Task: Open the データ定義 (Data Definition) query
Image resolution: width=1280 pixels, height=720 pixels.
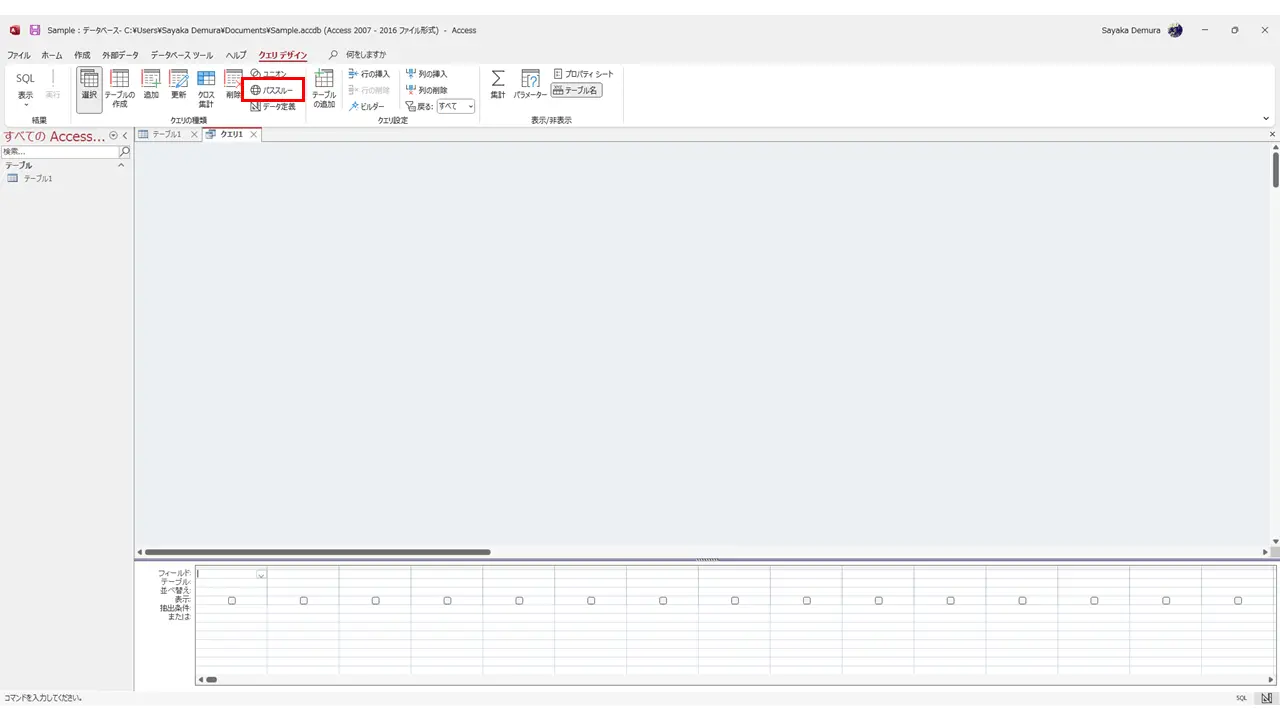Action: [x=273, y=106]
